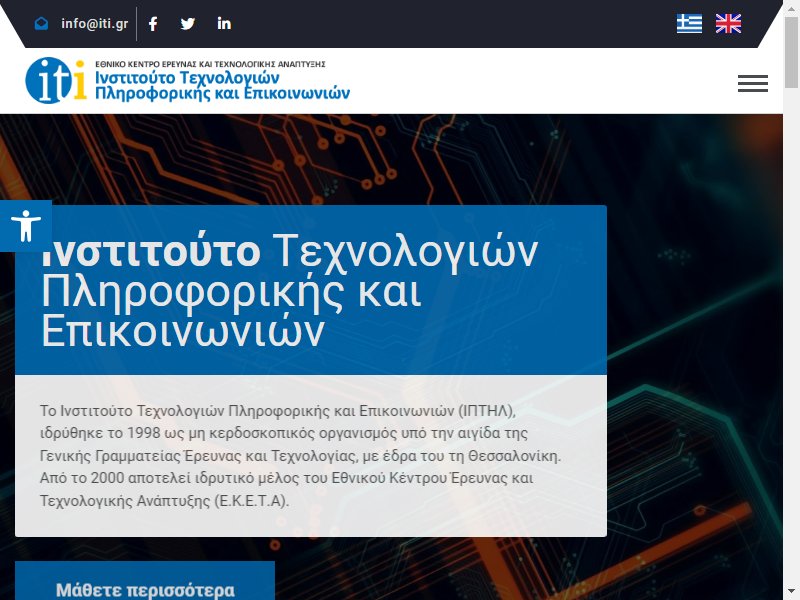Click the page vertical scrollbar thumb
This screenshot has height=600, width=800.
(x=791, y=53)
